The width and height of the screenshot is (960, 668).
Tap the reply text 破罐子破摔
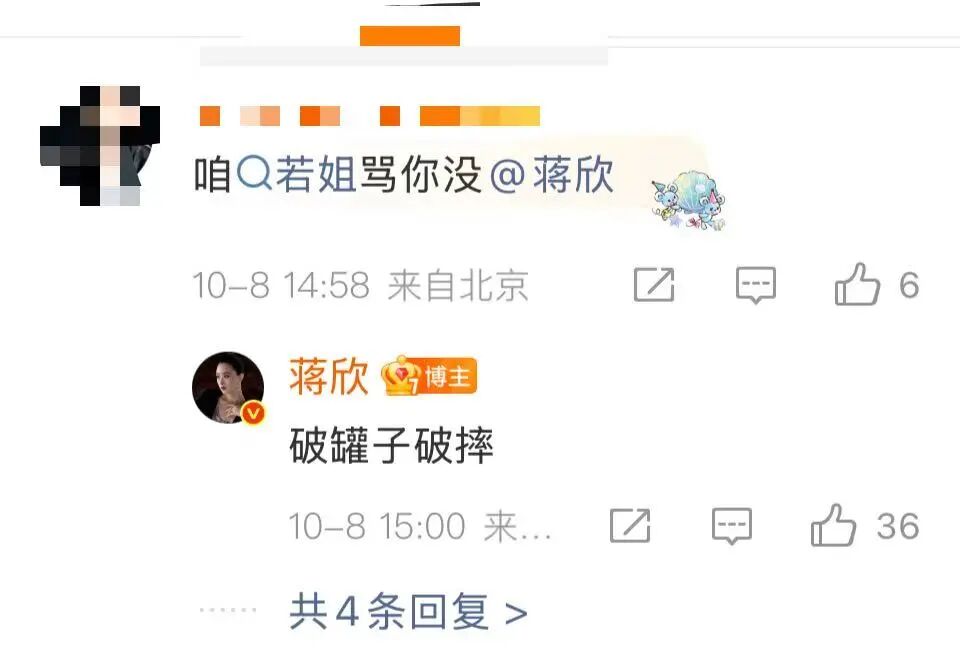[391, 446]
